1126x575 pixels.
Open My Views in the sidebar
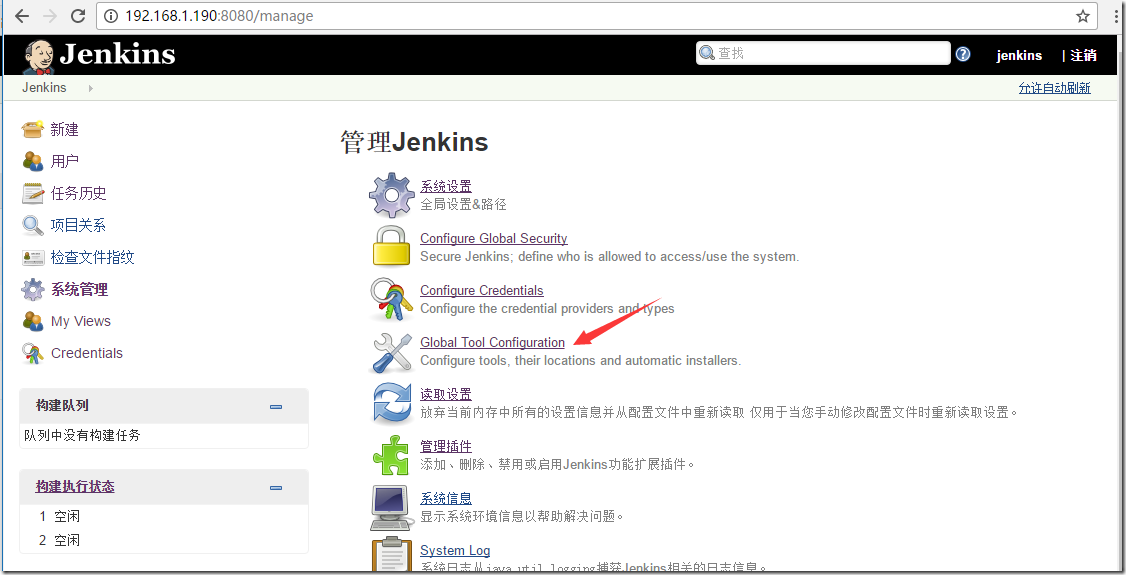[80, 321]
